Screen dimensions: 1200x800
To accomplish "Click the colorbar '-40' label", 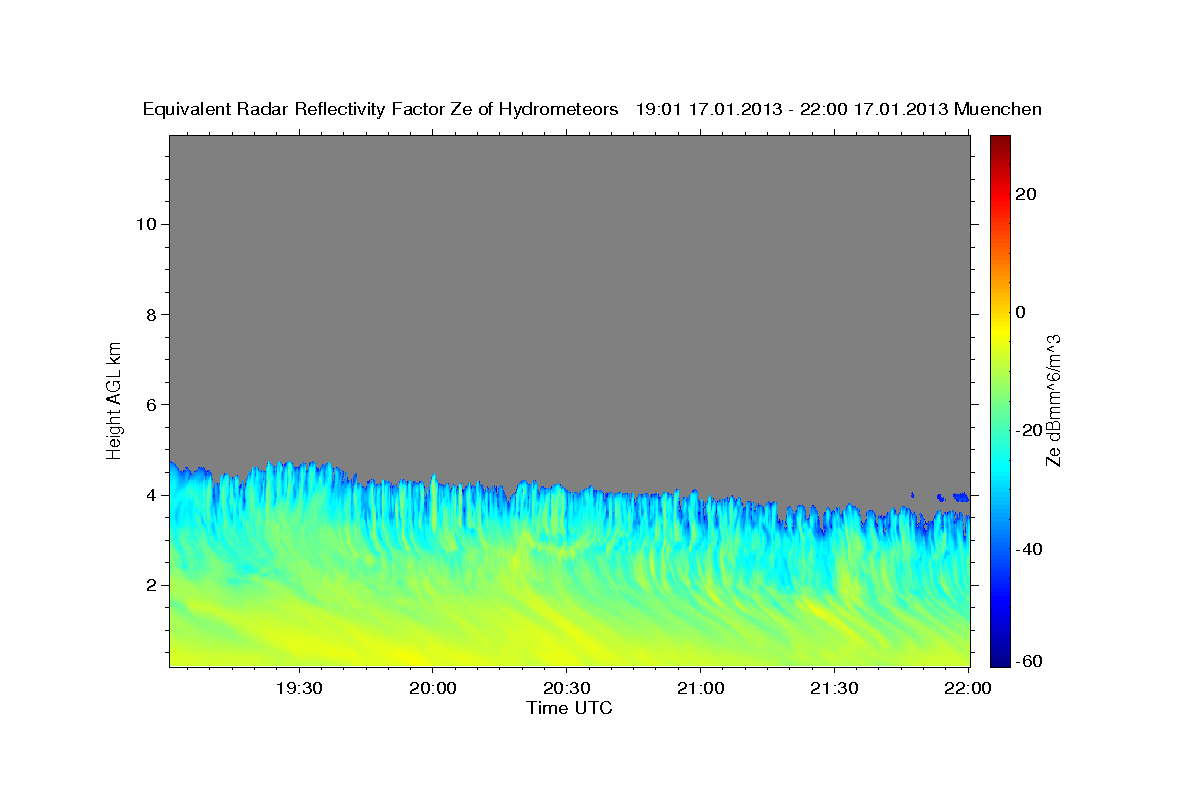I will [1030, 549].
